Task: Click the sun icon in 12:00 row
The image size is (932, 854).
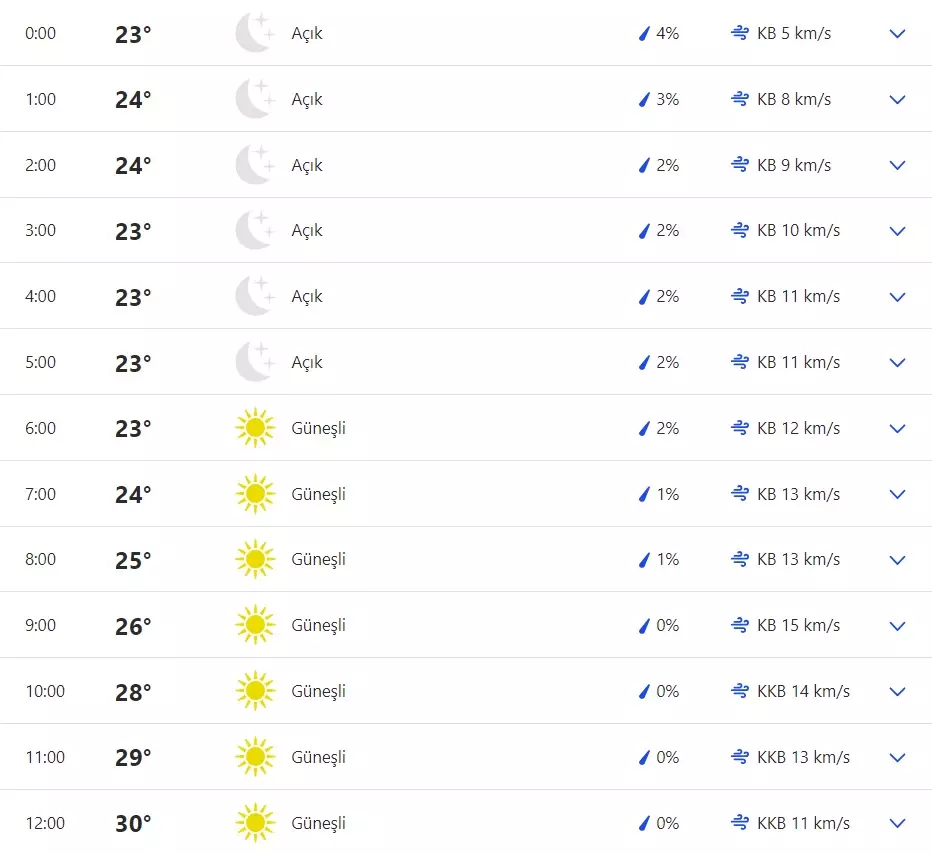Action: (x=254, y=823)
